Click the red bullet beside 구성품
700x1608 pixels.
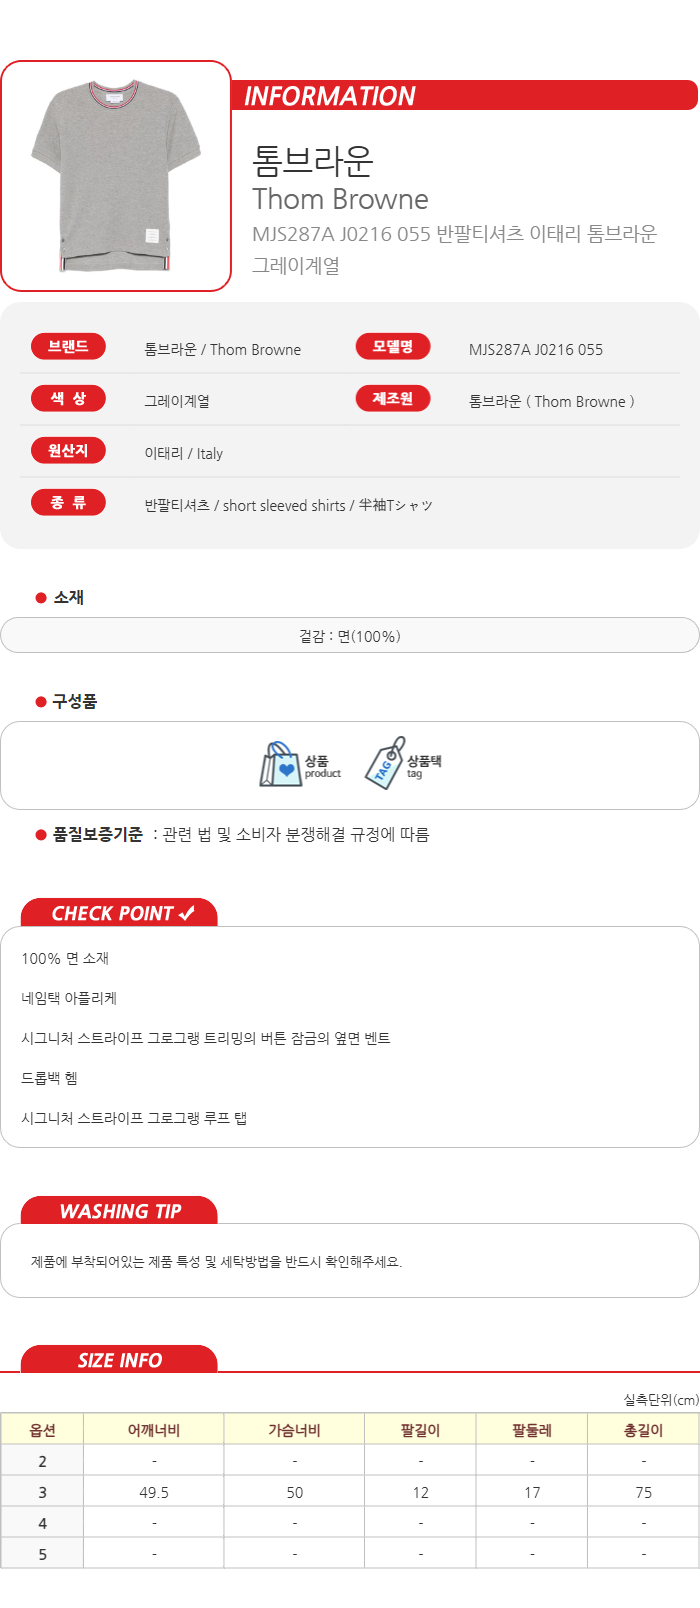[41, 702]
